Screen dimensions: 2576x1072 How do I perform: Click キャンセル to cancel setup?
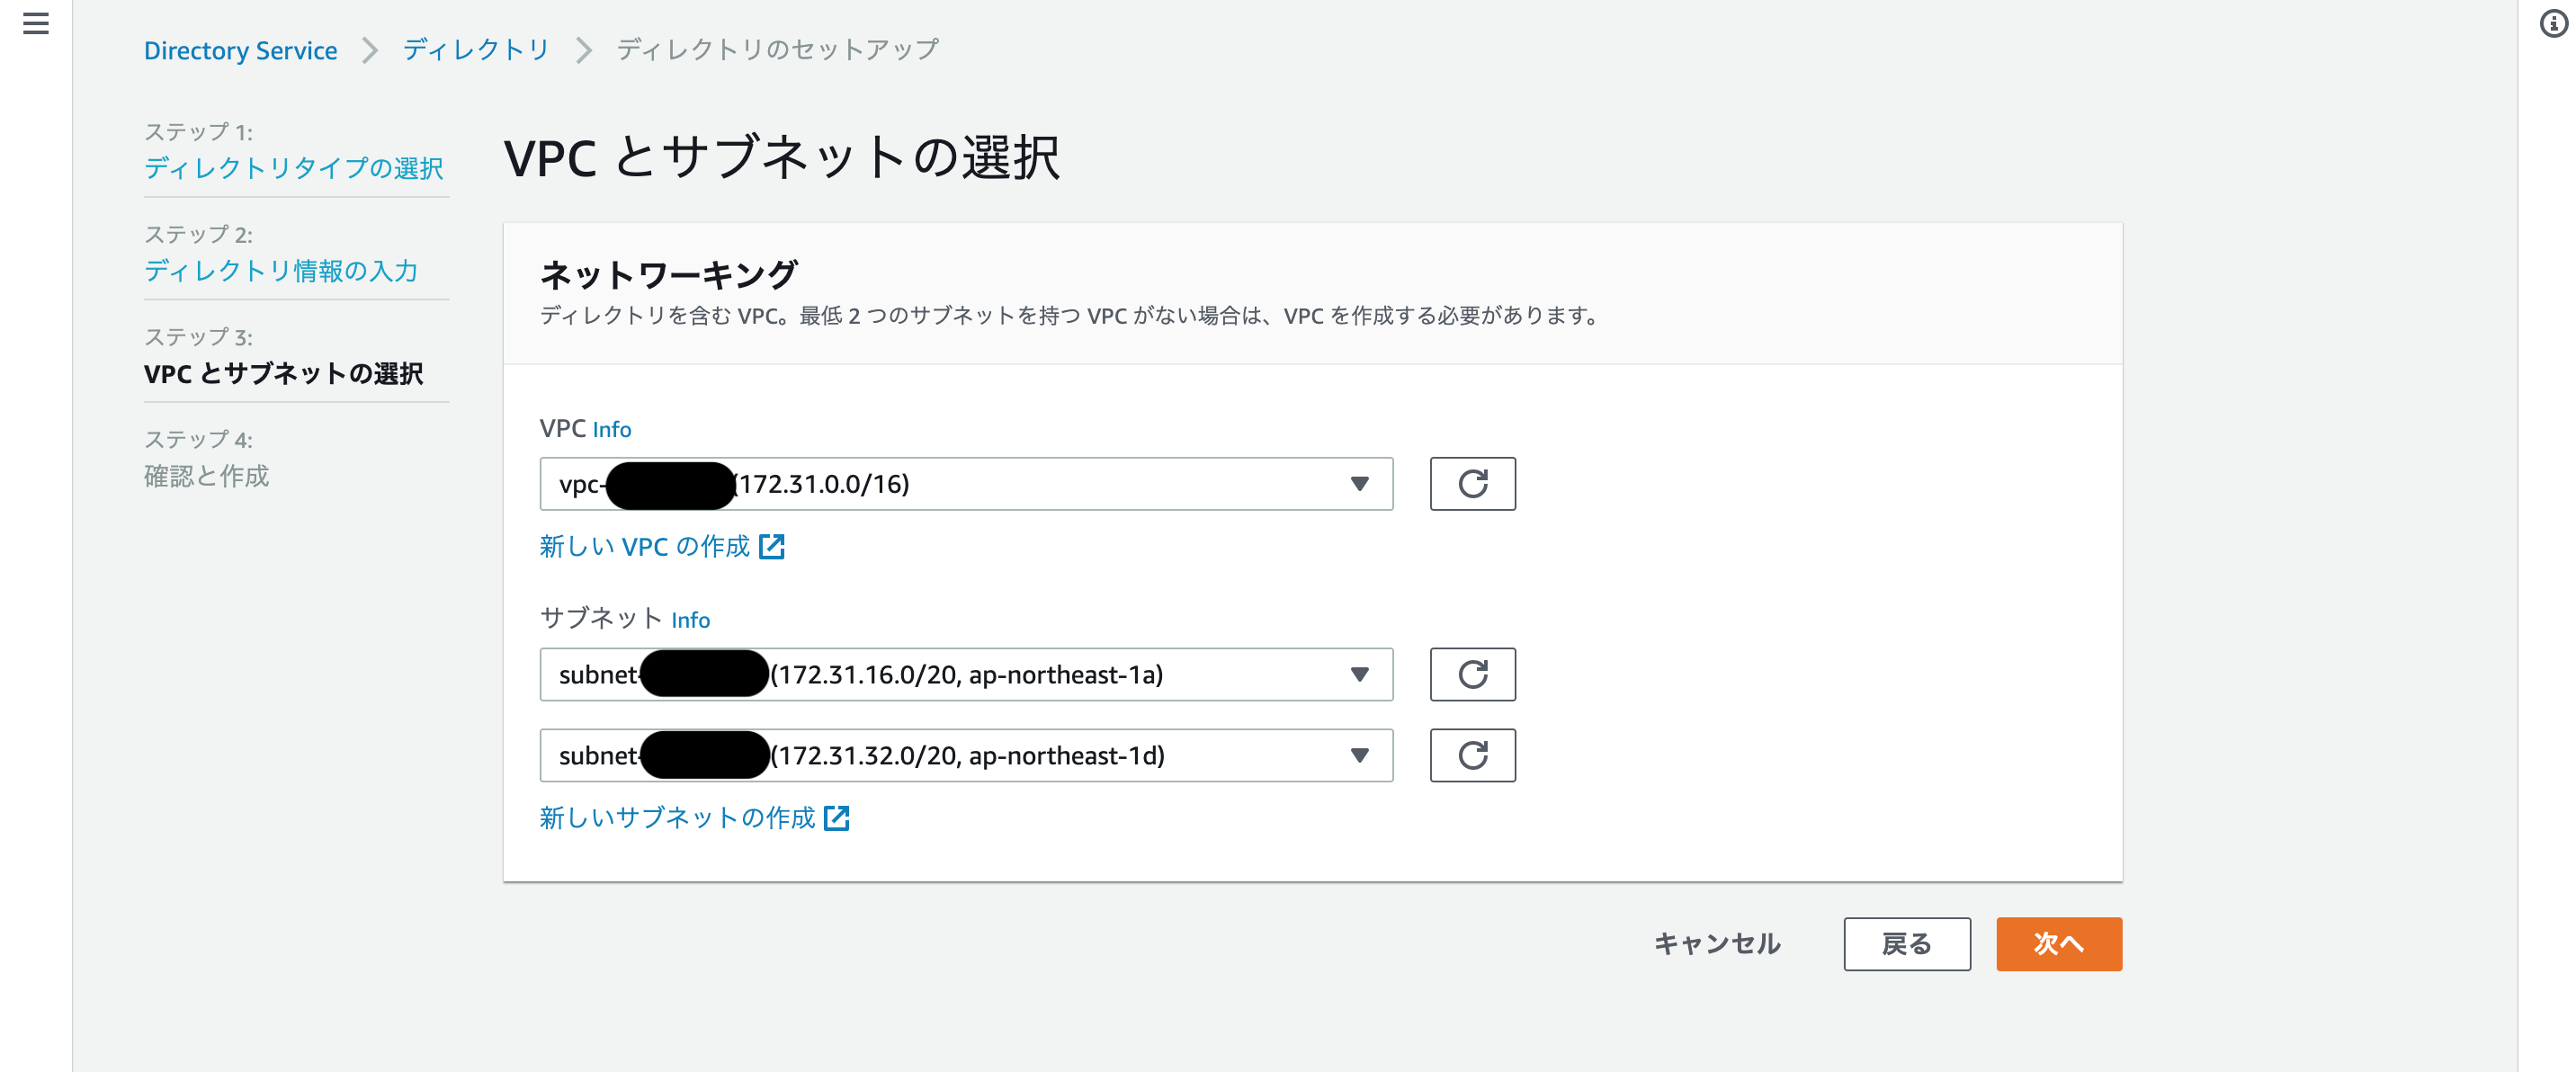pos(1717,943)
